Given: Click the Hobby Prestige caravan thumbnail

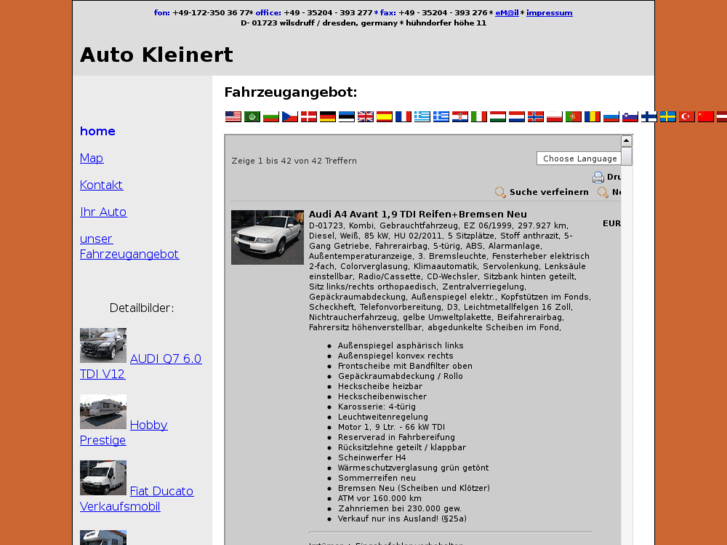Looking at the screenshot, I should (x=103, y=411).
